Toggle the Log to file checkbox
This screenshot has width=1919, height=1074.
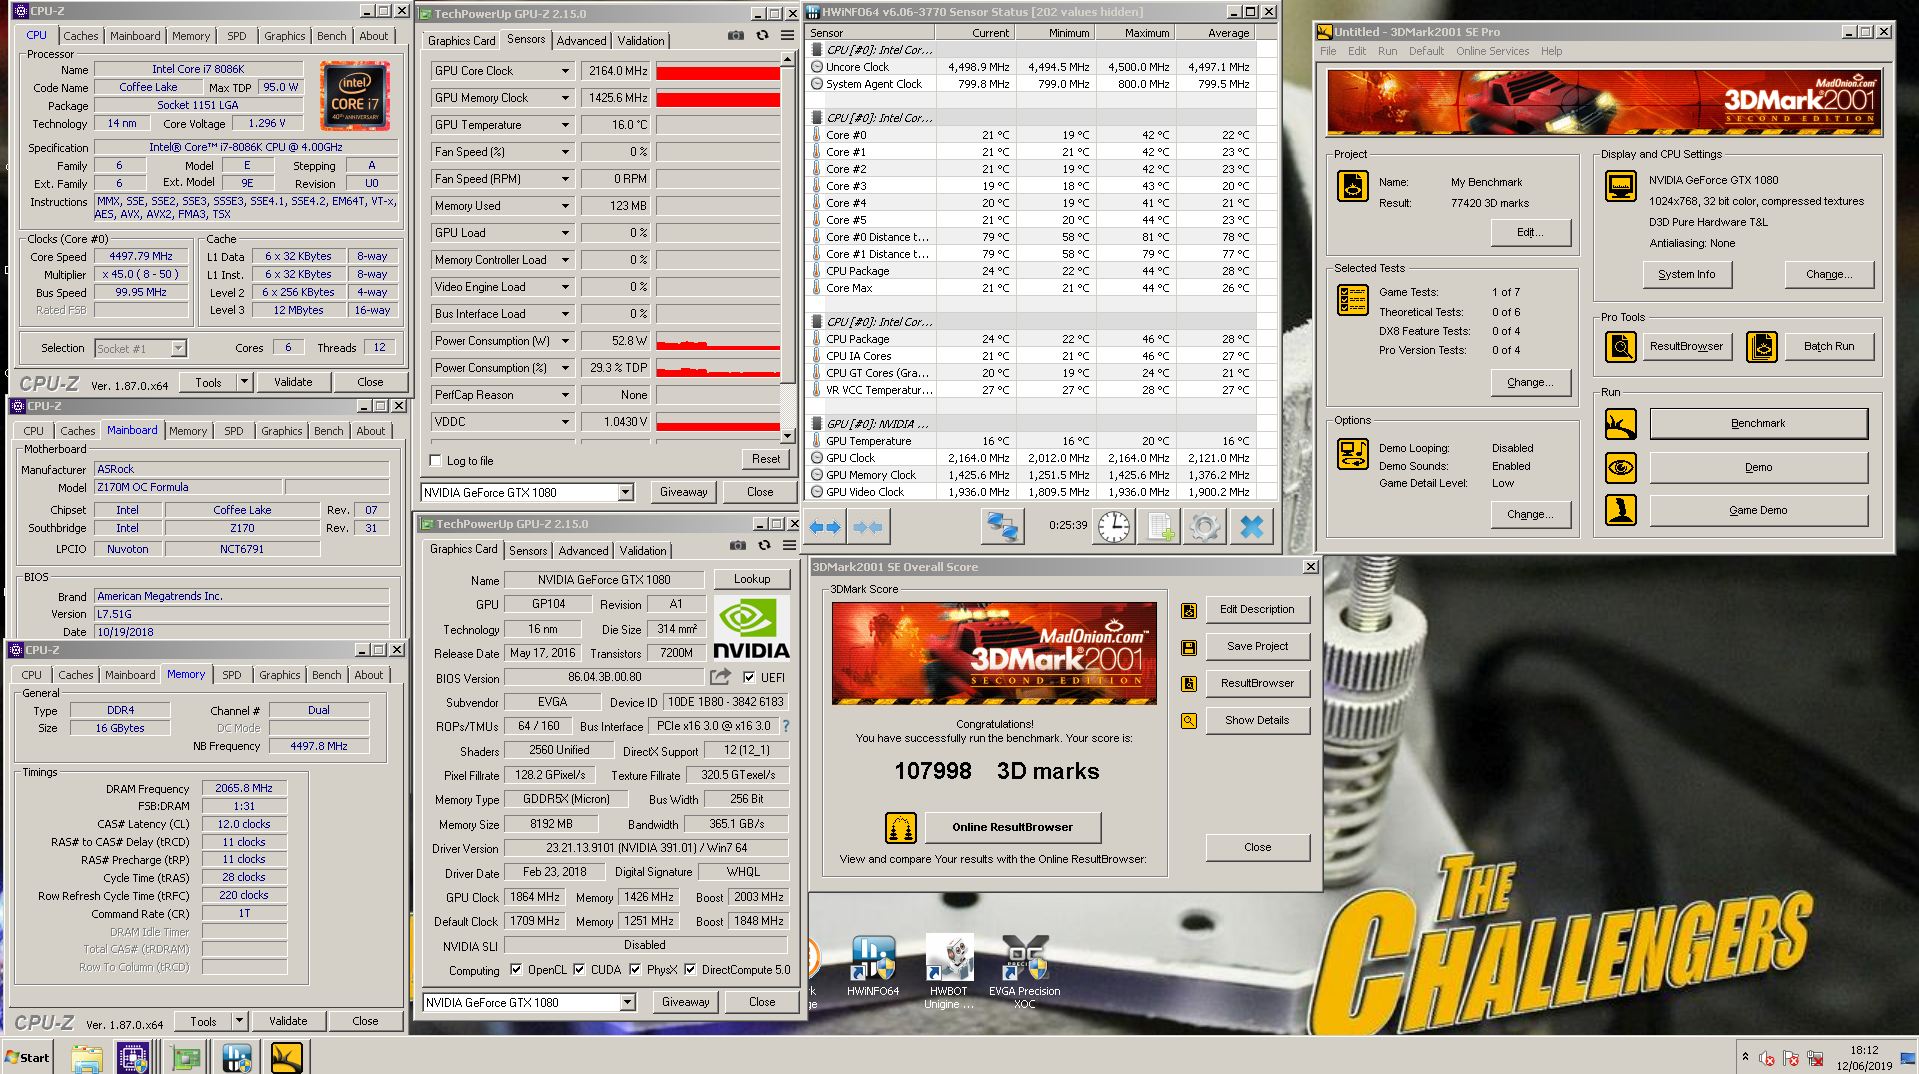[x=436, y=461]
